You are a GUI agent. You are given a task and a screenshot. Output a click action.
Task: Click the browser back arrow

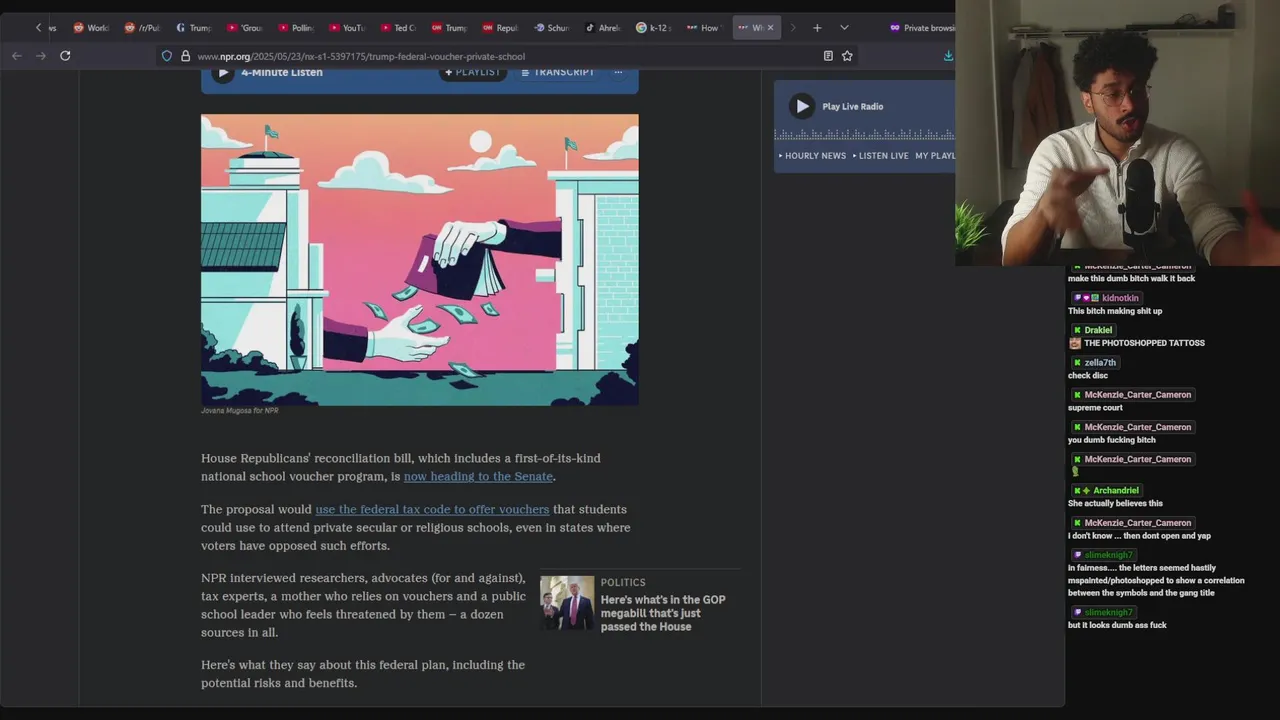pos(17,56)
